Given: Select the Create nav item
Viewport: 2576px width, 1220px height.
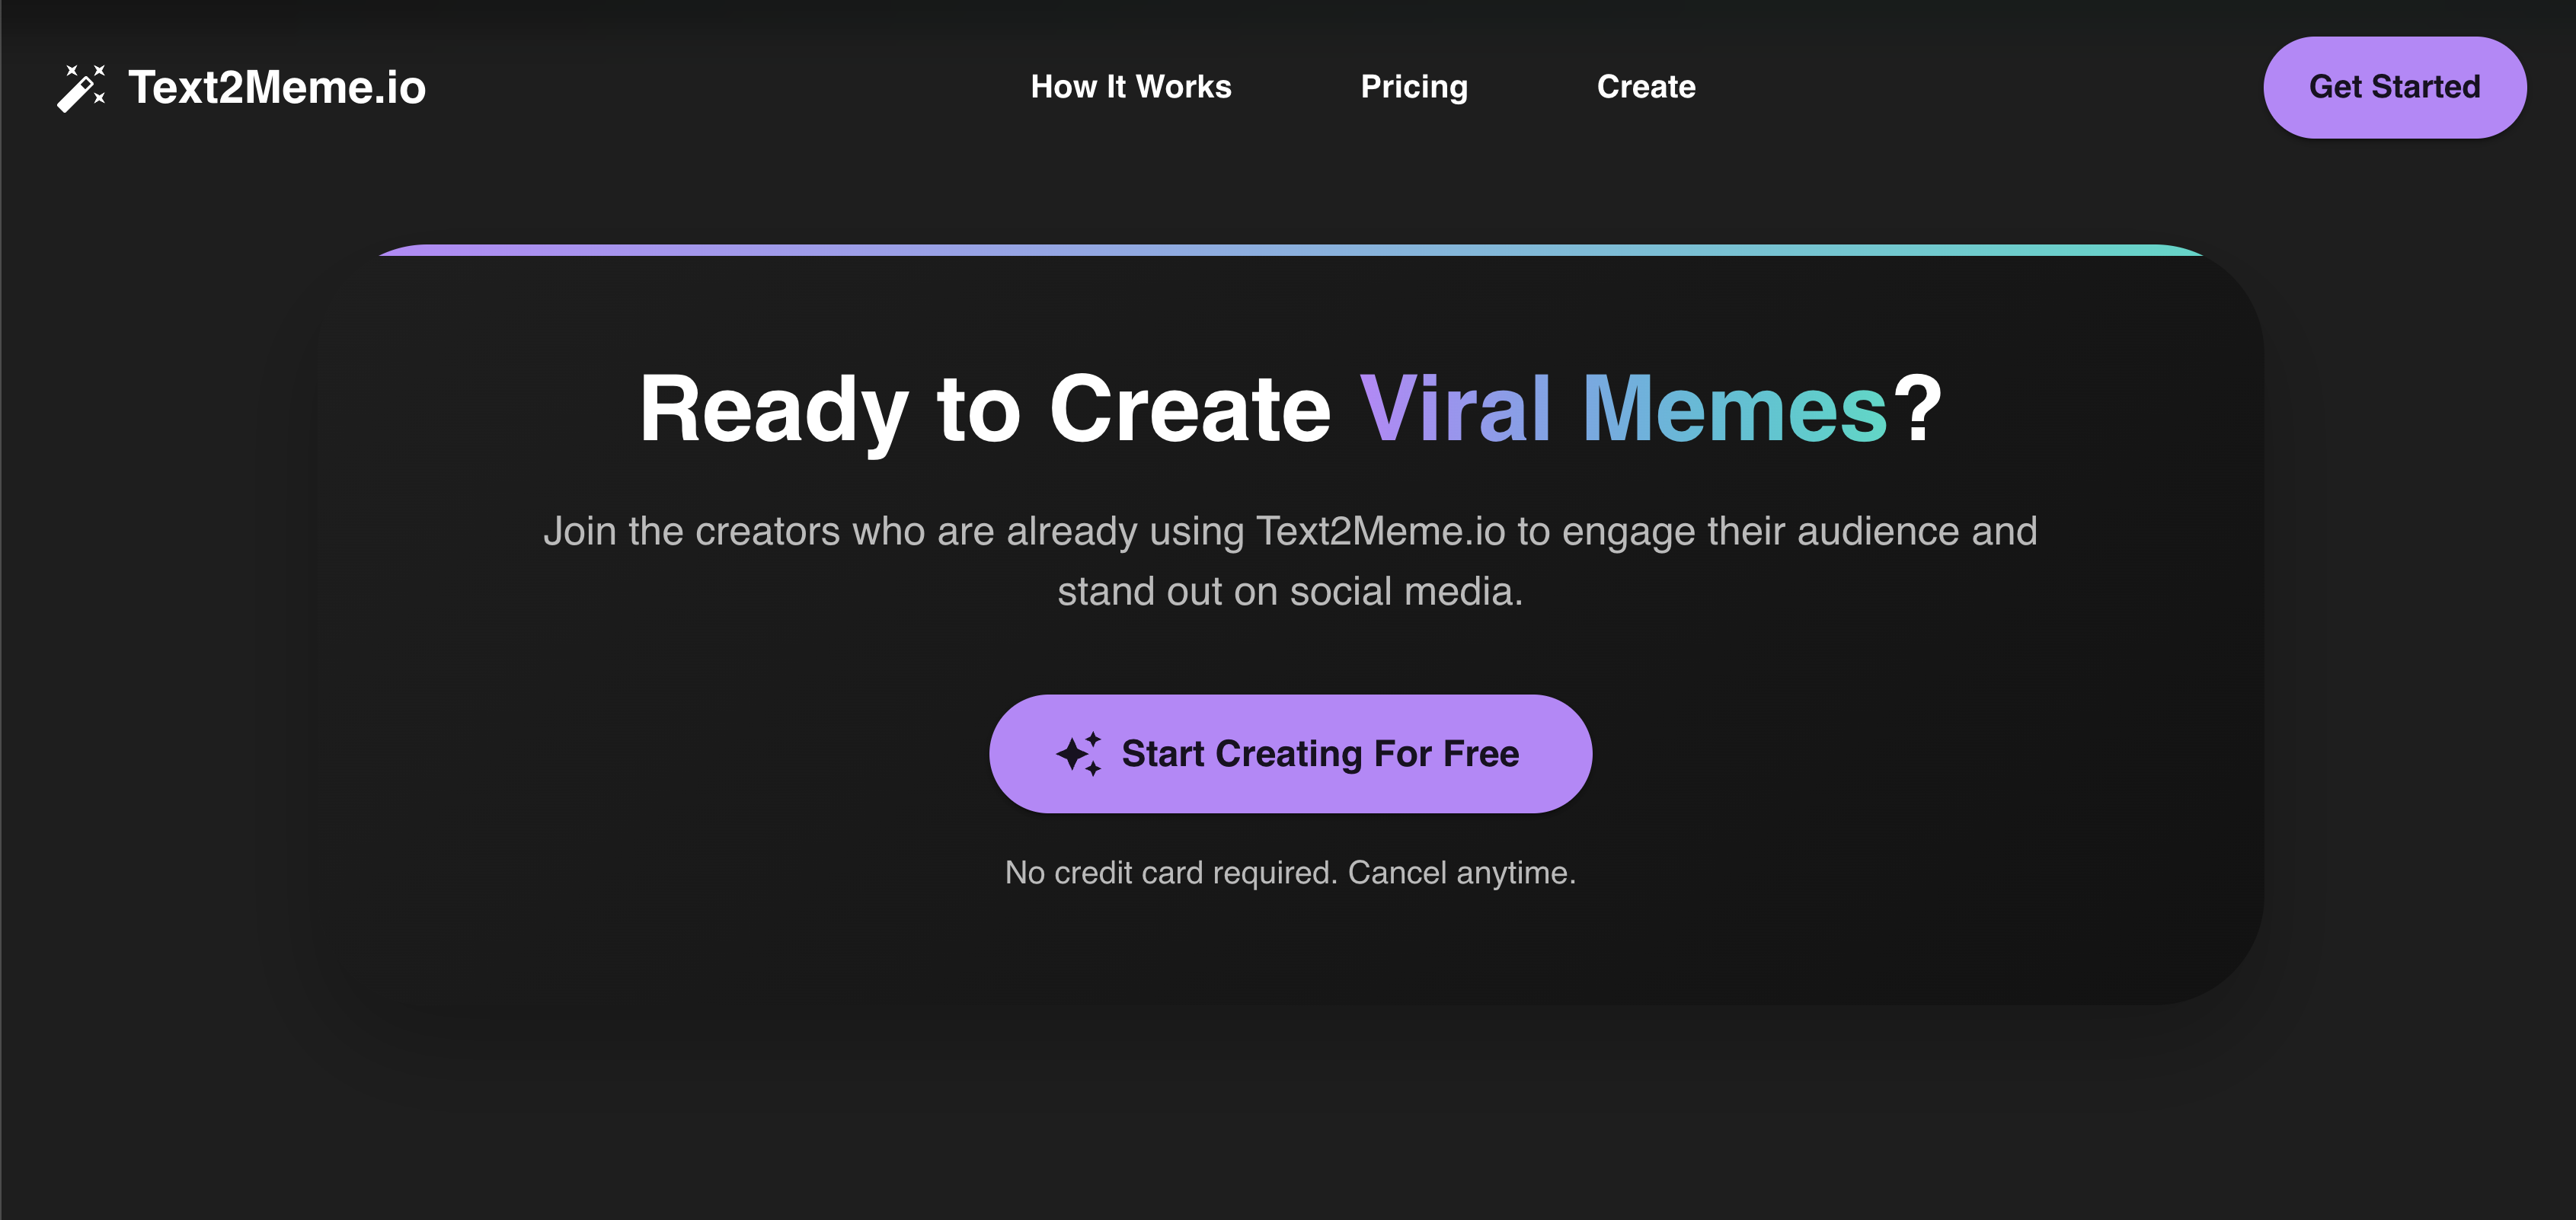Looking at the screenshot, I should [x=1646, y=87].
